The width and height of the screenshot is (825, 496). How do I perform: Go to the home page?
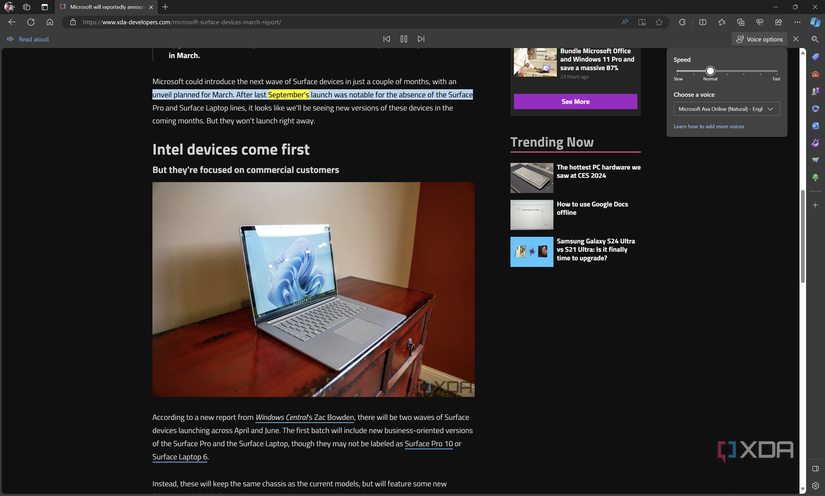49,22
